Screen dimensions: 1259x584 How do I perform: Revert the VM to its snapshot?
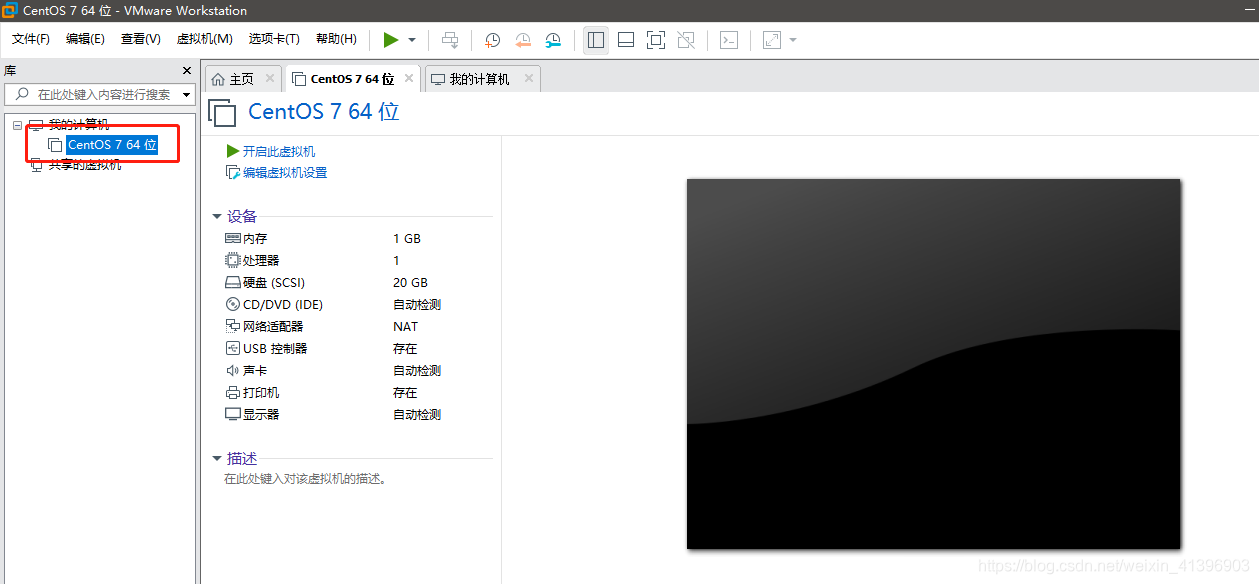tap(522, 40)
